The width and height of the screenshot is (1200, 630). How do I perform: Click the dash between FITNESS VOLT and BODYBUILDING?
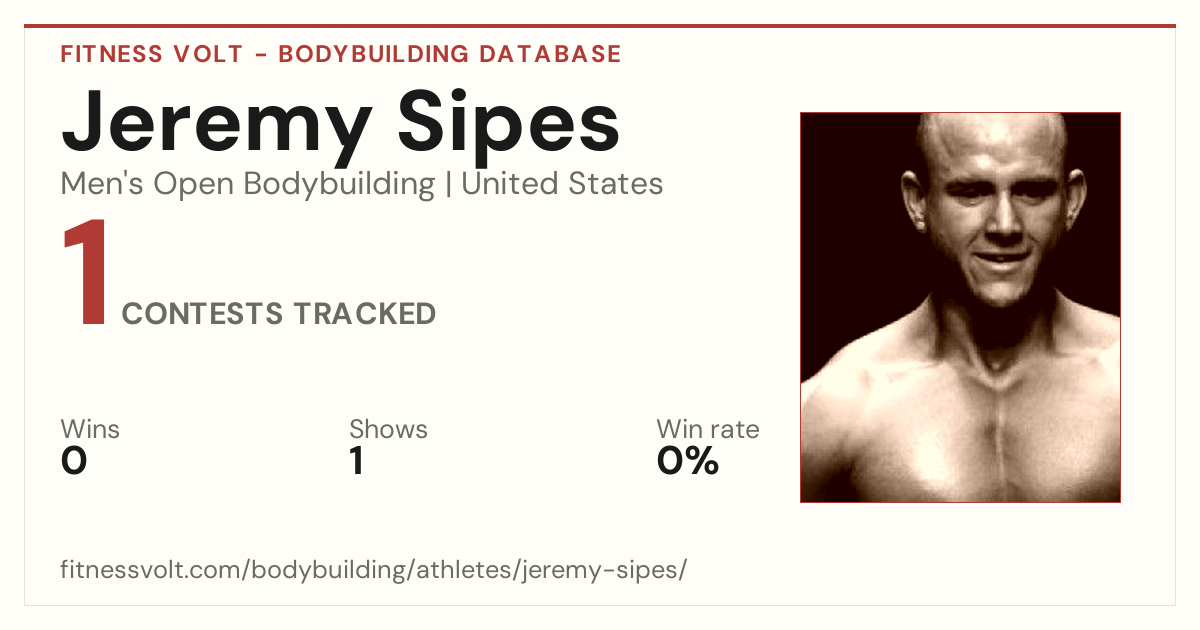(260, 55)
